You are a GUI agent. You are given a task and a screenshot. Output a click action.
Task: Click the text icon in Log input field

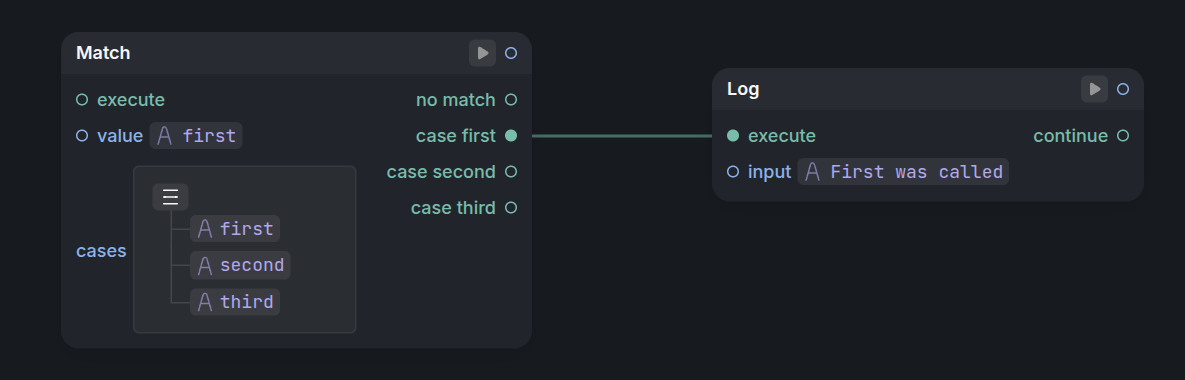tap(812, 172)
